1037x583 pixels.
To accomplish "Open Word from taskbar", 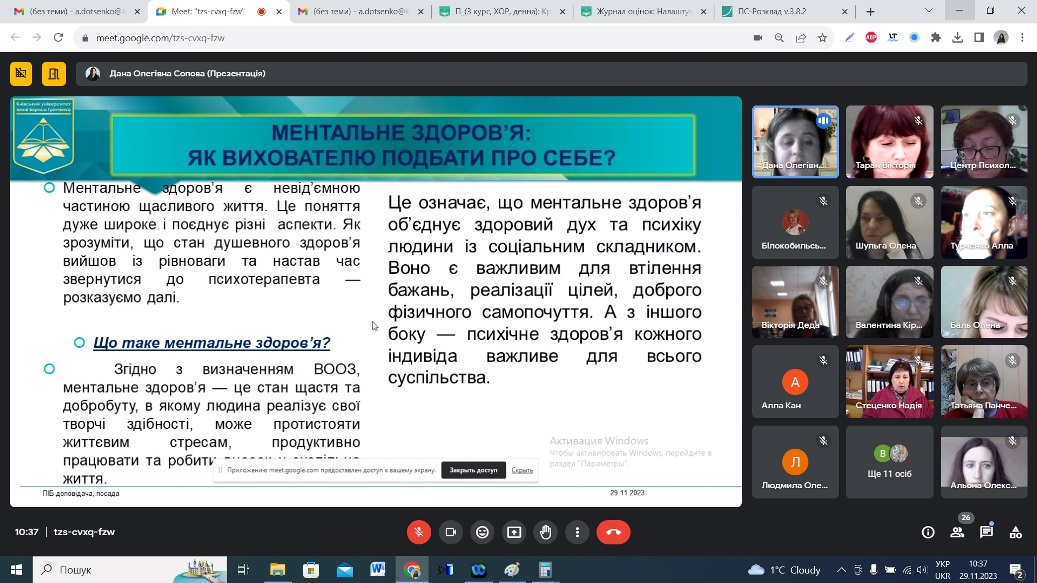I will tap(378, 570).
